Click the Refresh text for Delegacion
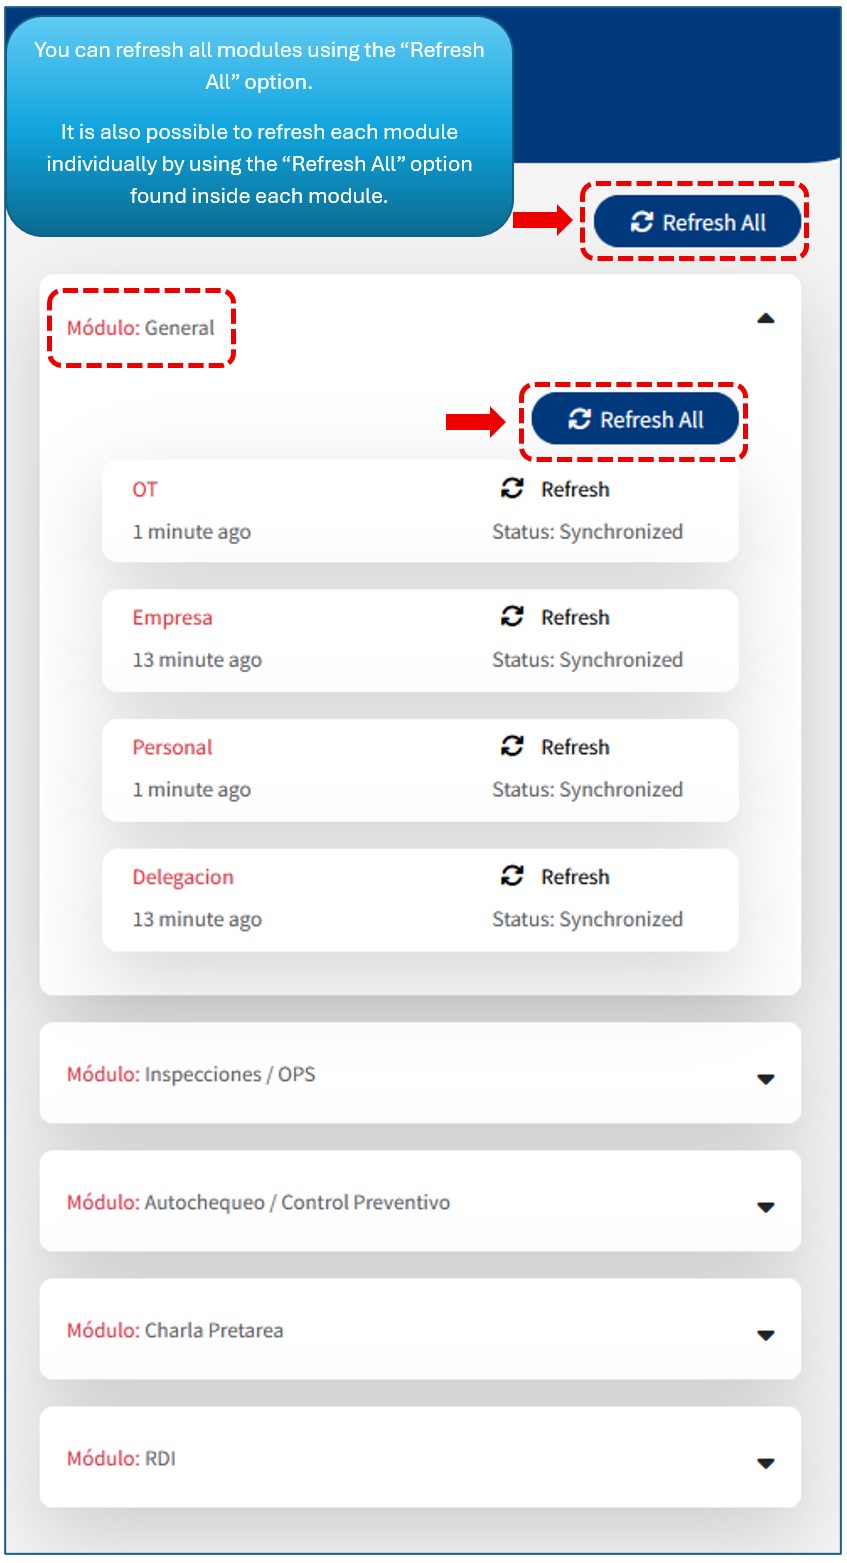The height and width of the screenshot is (1563, 847). pyautogui.click(x=575, y=877)
